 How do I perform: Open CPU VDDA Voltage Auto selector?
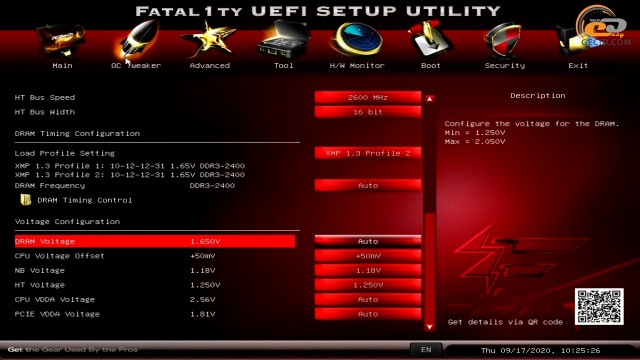[368, 299]
